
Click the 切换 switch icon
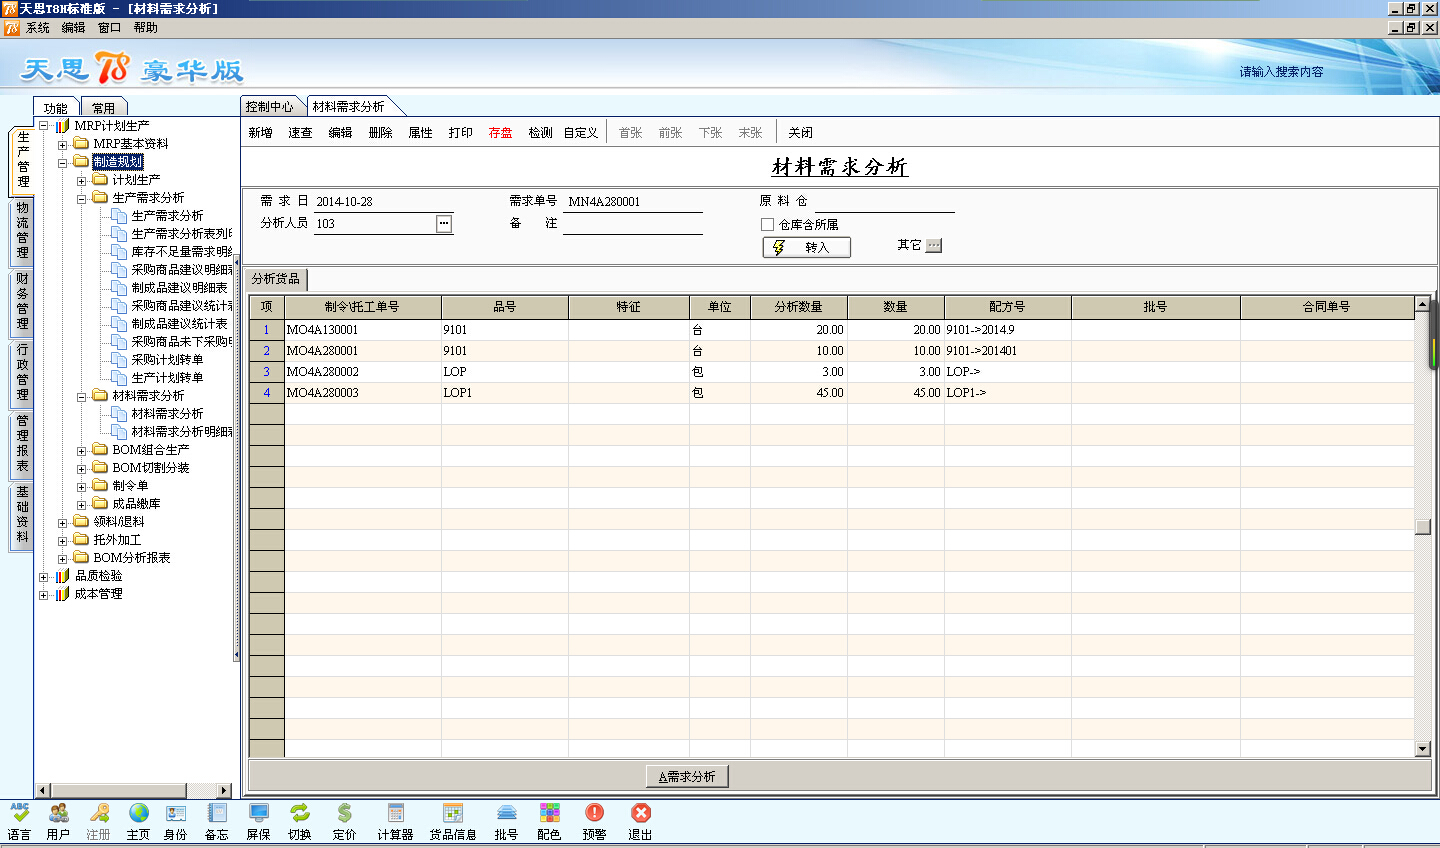[300, 814]
